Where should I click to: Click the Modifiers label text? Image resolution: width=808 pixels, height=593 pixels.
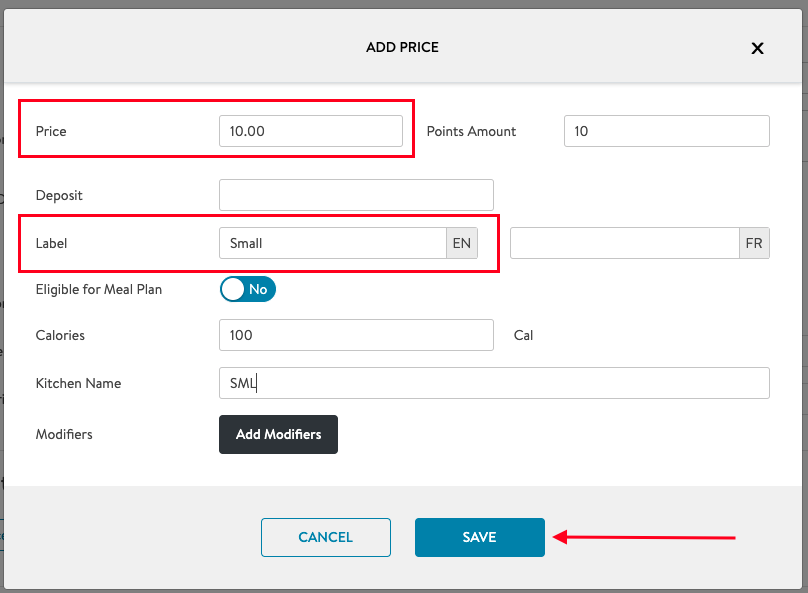[x=64, y=435]
